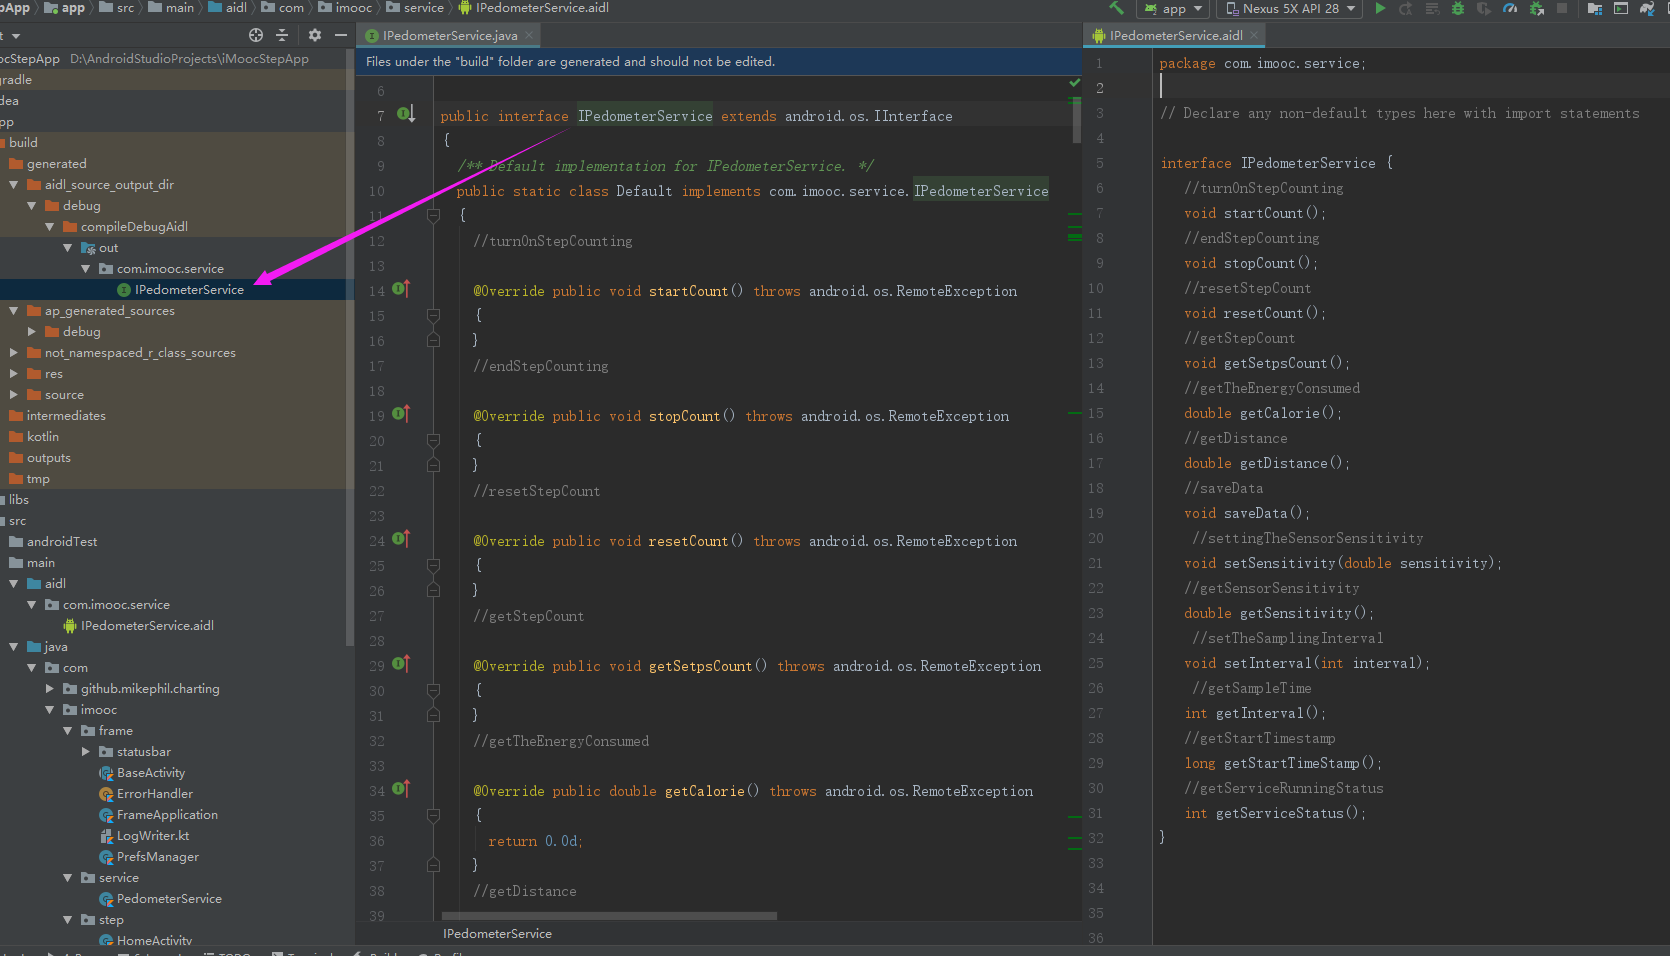Switch to IPedometerService.java tab
1670x956 pixels.
click(x=449, y=36)
